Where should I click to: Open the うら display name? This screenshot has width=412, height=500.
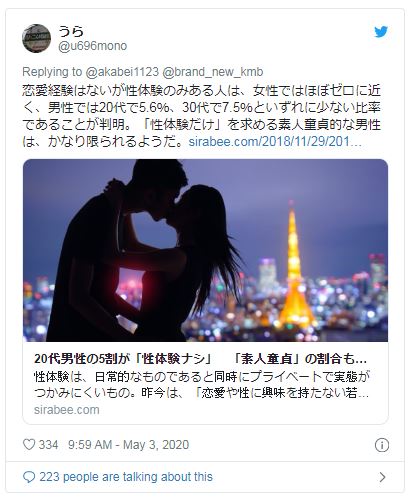tap(71, 31)
